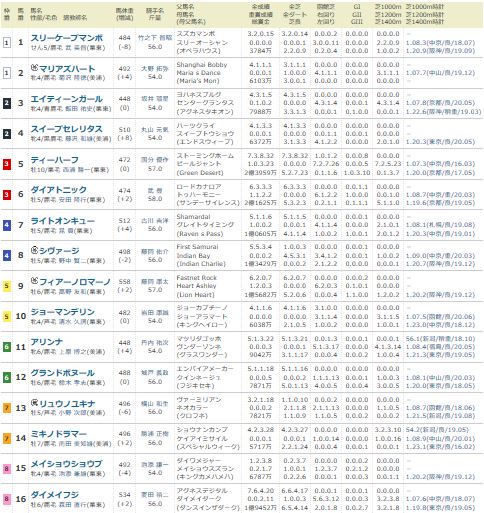Screen dimensions: 484x513
Task: Click horse number 12 cell
Action: [21, 377]
